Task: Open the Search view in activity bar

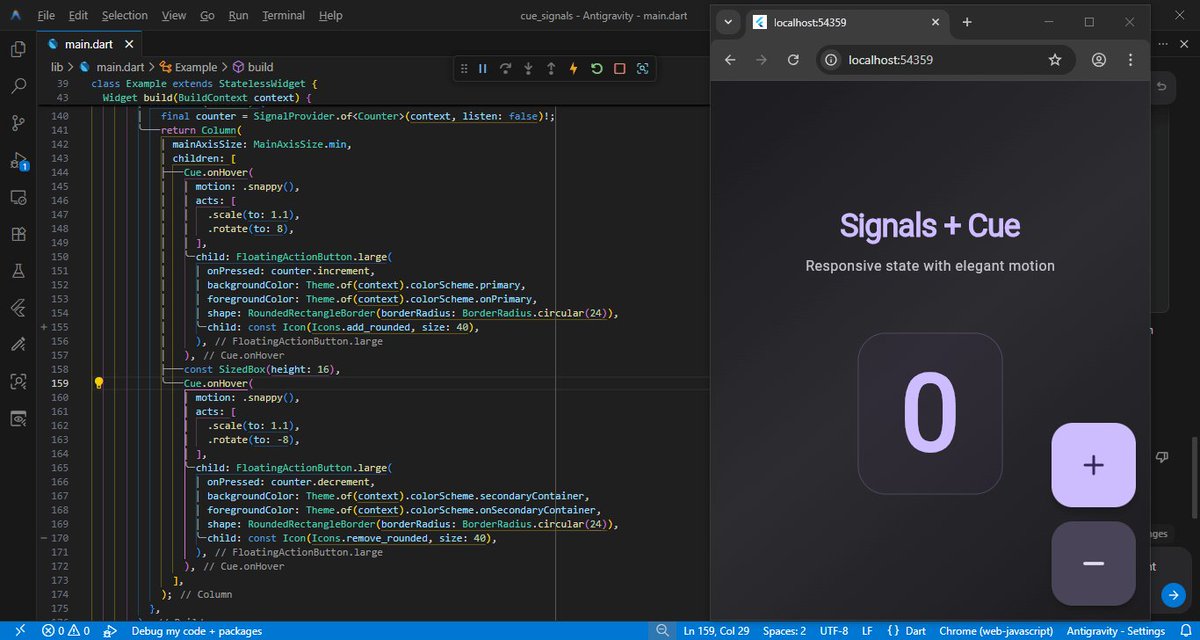Action: pos(18,86)
